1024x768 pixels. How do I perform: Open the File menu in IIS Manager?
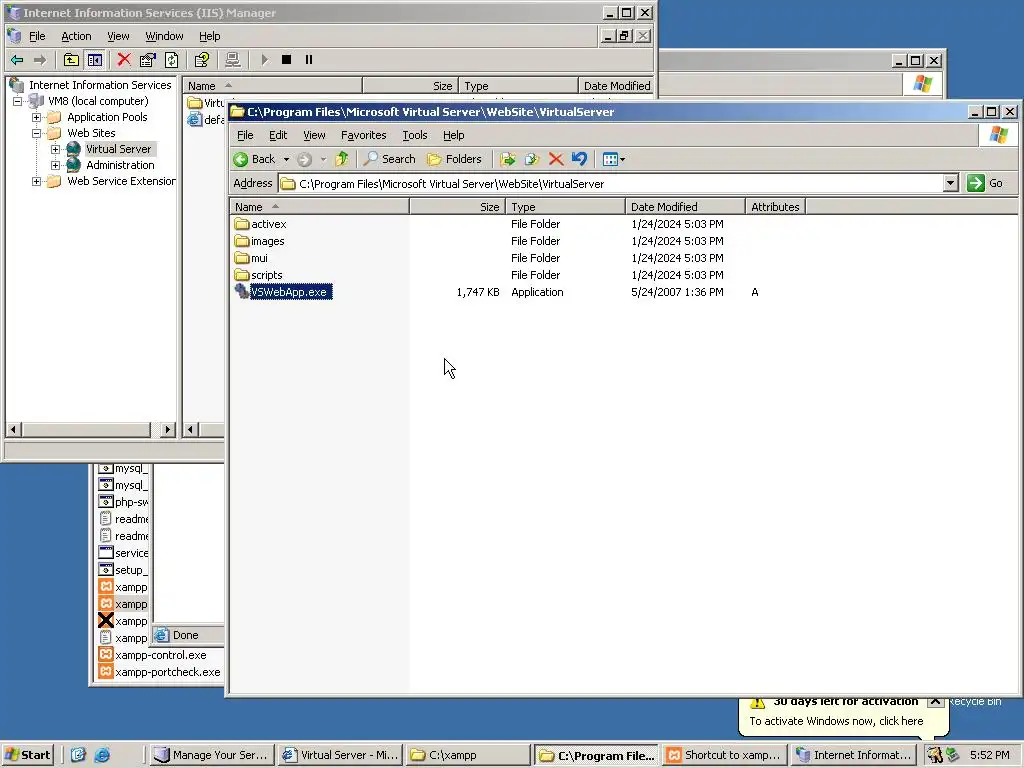(37, 37)
